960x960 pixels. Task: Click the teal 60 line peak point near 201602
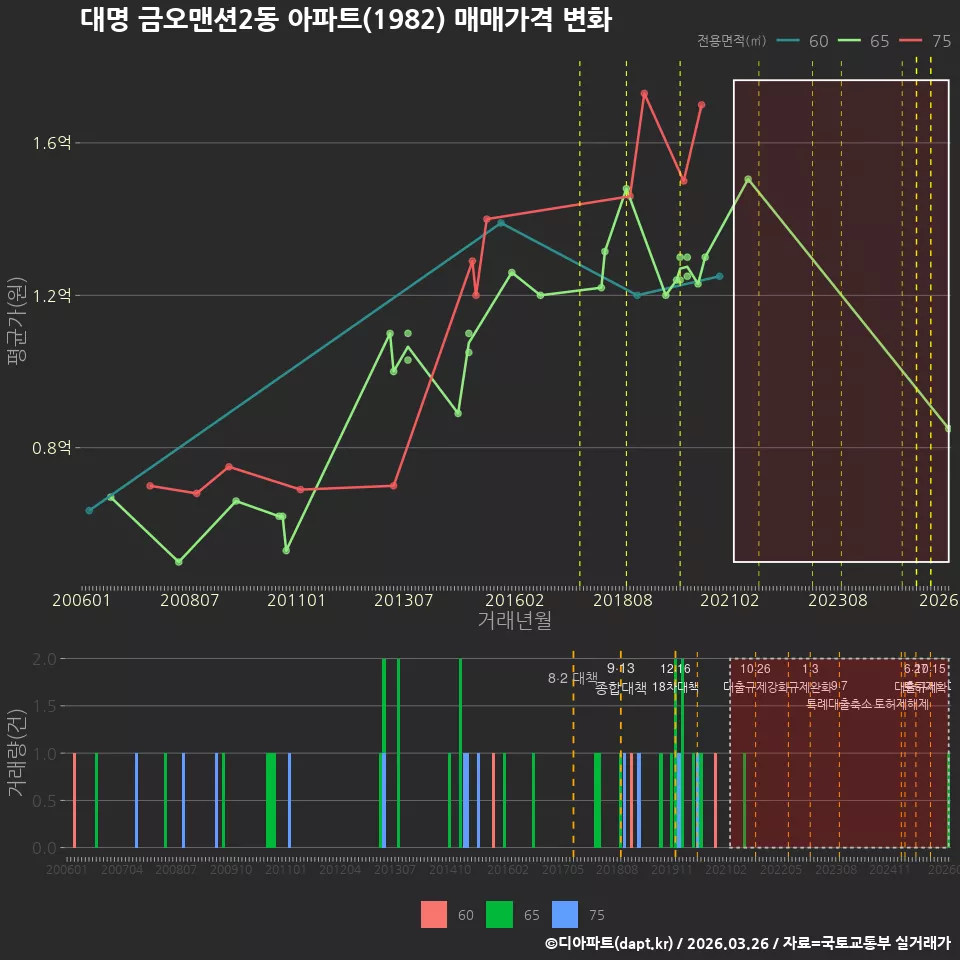(501, 223)
